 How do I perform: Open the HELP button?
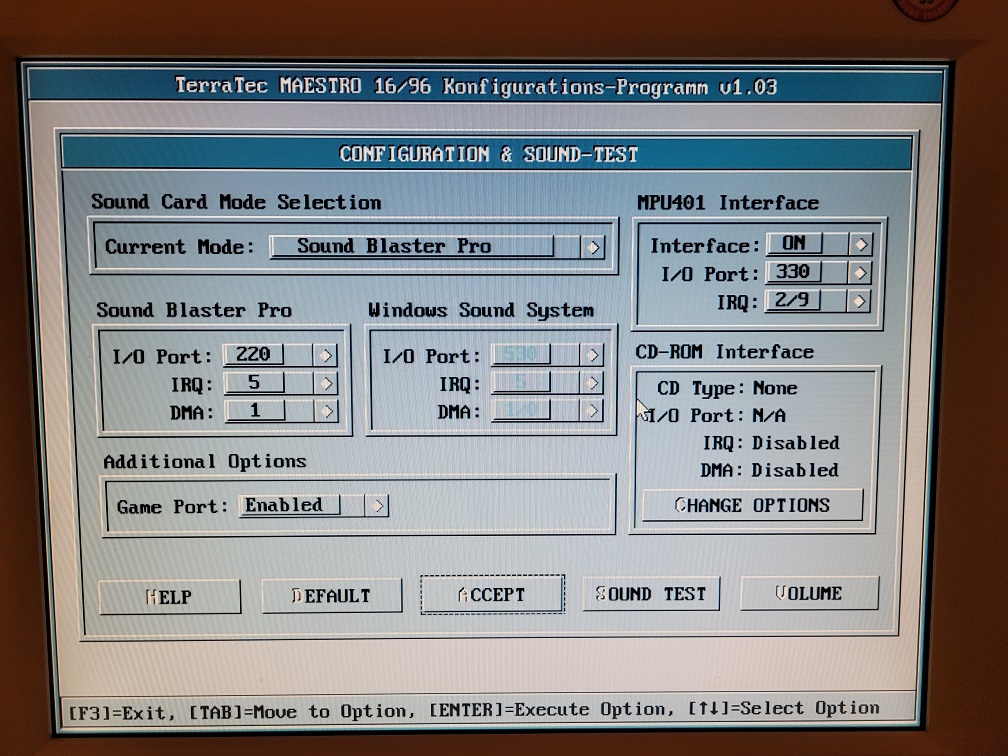click(170, 597)
